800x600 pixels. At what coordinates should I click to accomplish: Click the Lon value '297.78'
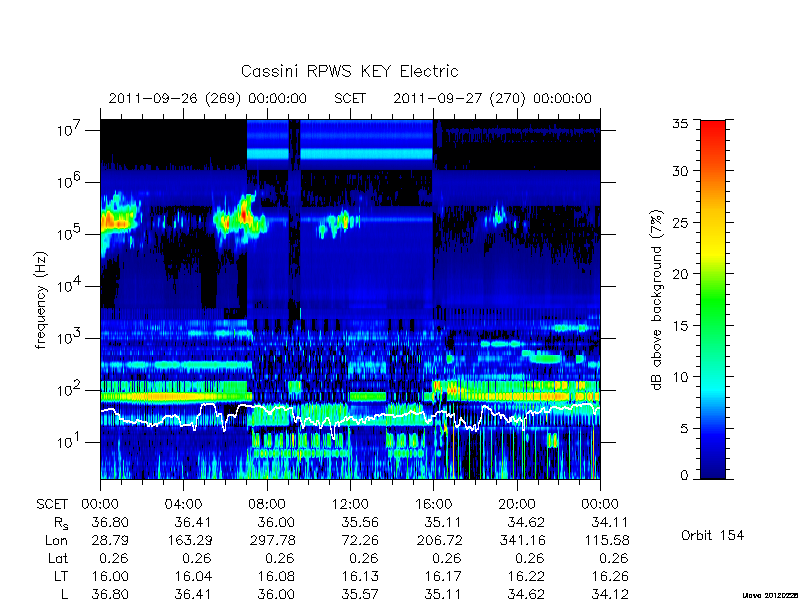(x=273, y=540)
